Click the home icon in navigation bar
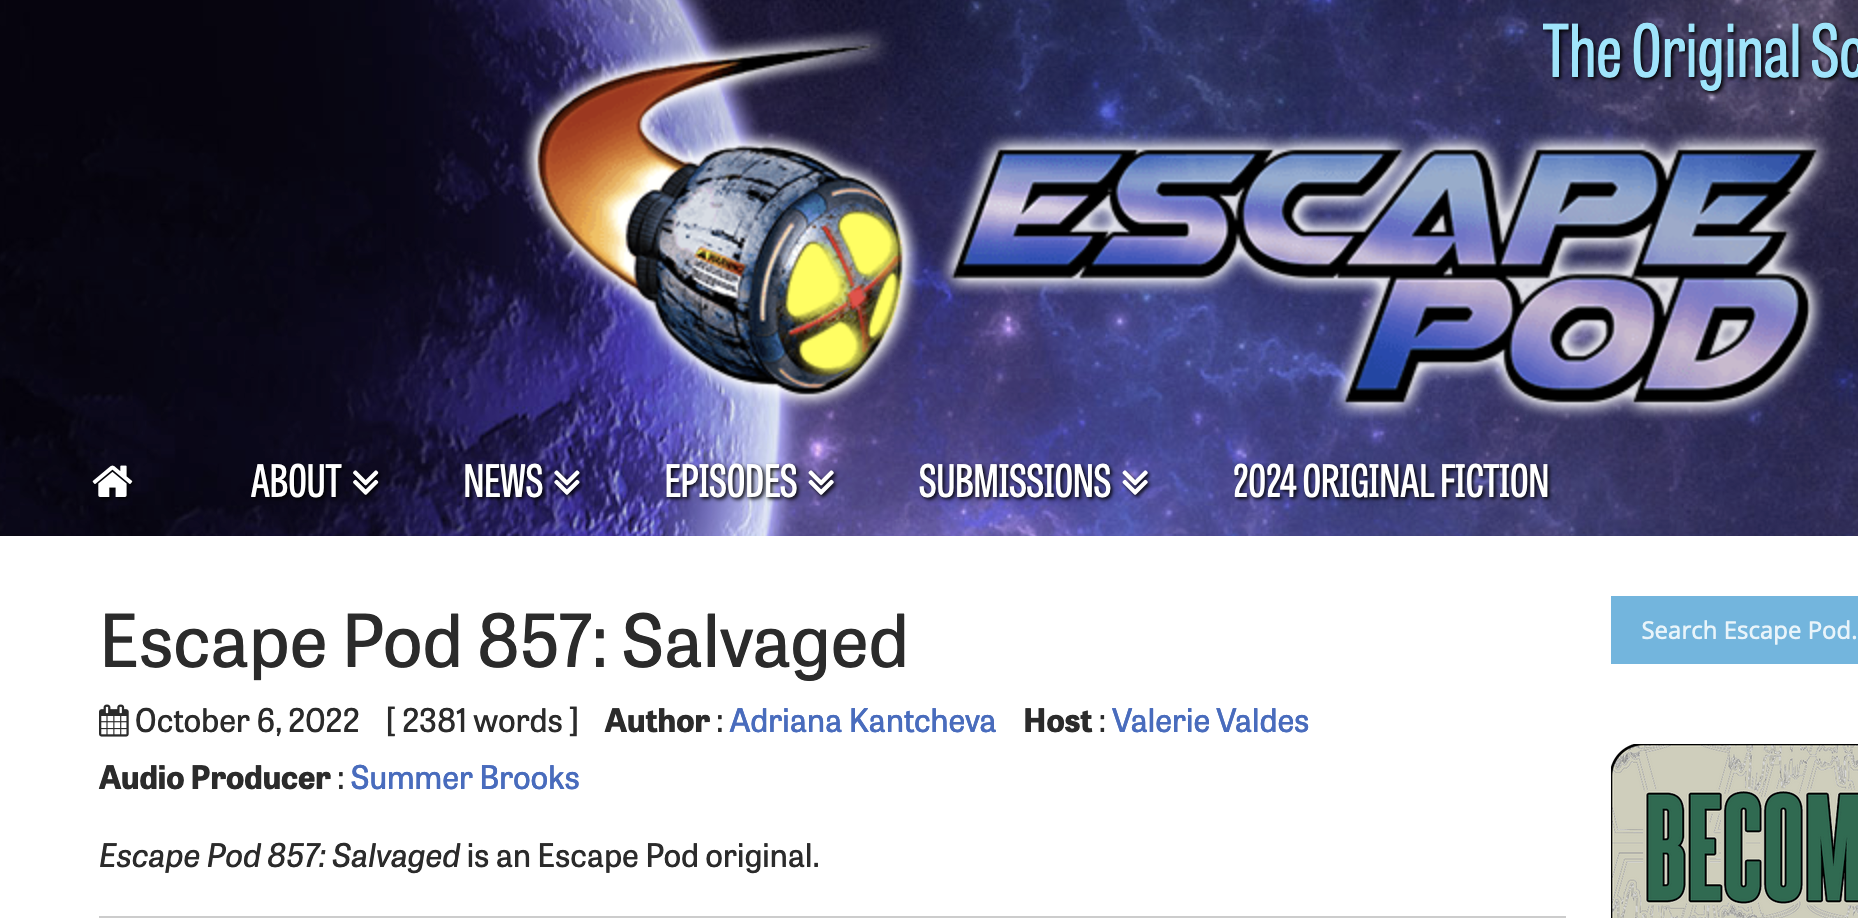This screenshot has height=918, width=1858. click(x=112, y=481)
